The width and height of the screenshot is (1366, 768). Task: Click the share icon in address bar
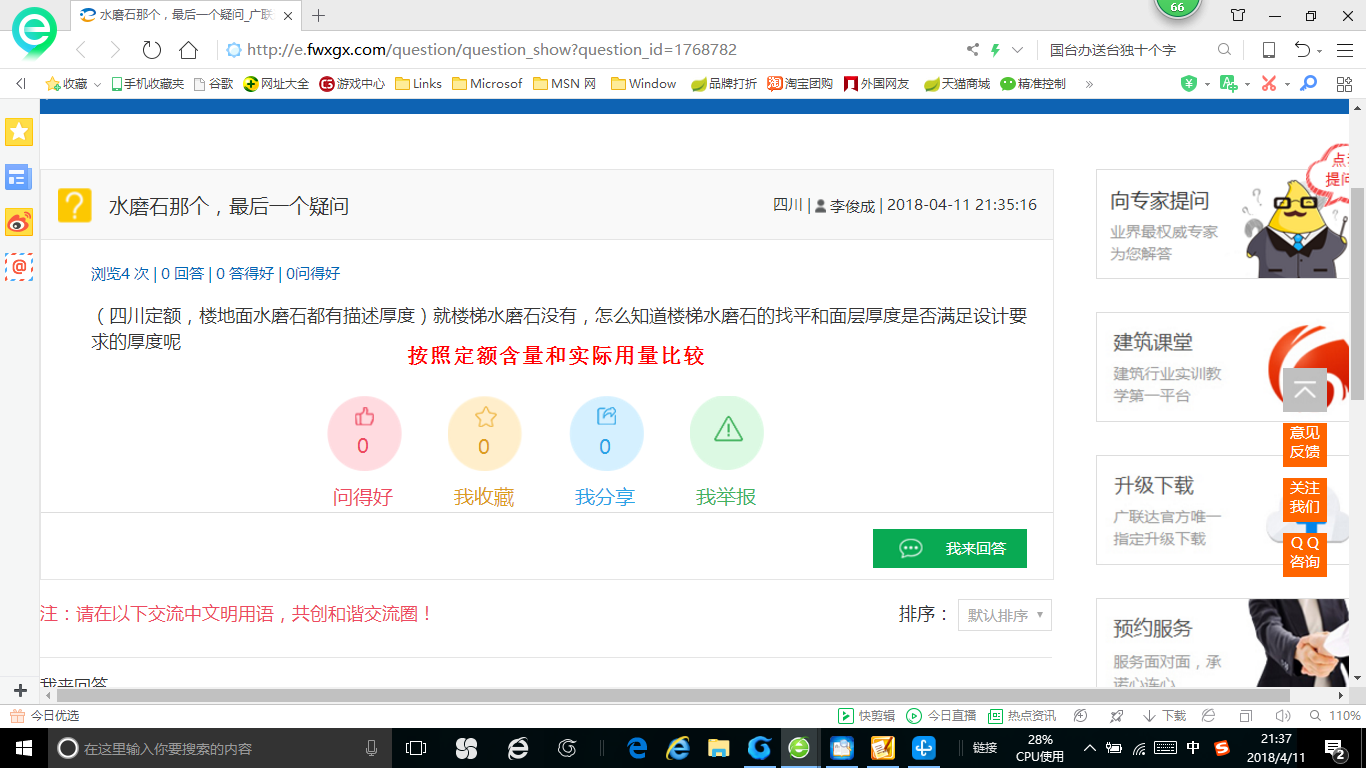(x=973, y=50)
